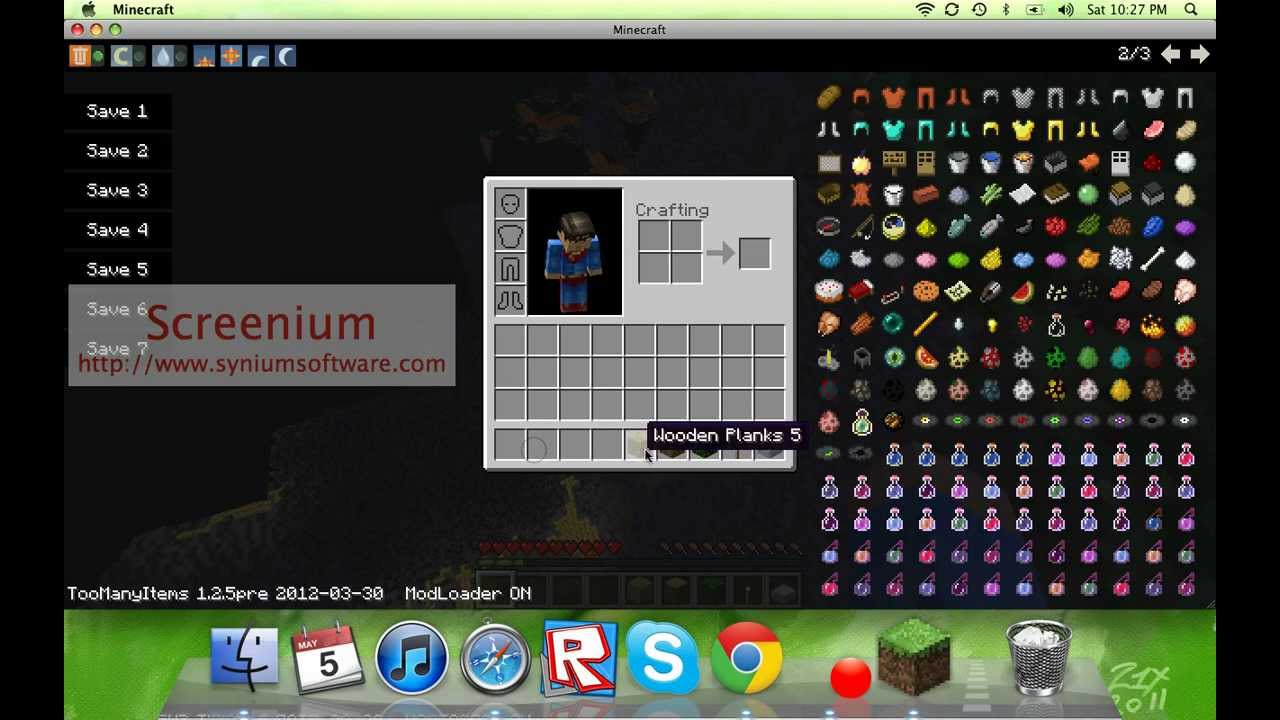Pick the compass item
The image size is (1280, 720).
tap(829, 227)
